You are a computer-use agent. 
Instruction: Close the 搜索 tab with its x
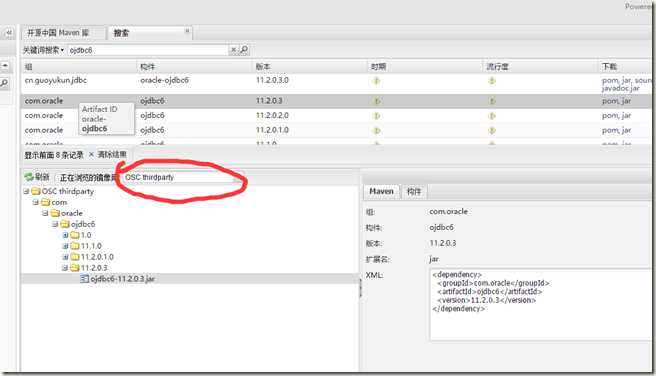tap(187, 31)
